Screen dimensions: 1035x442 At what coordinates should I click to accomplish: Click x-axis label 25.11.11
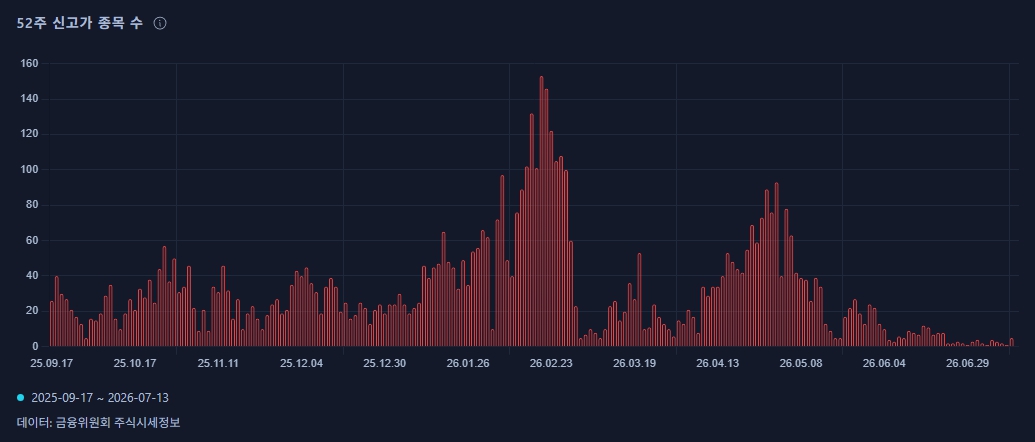click(218, 363)
